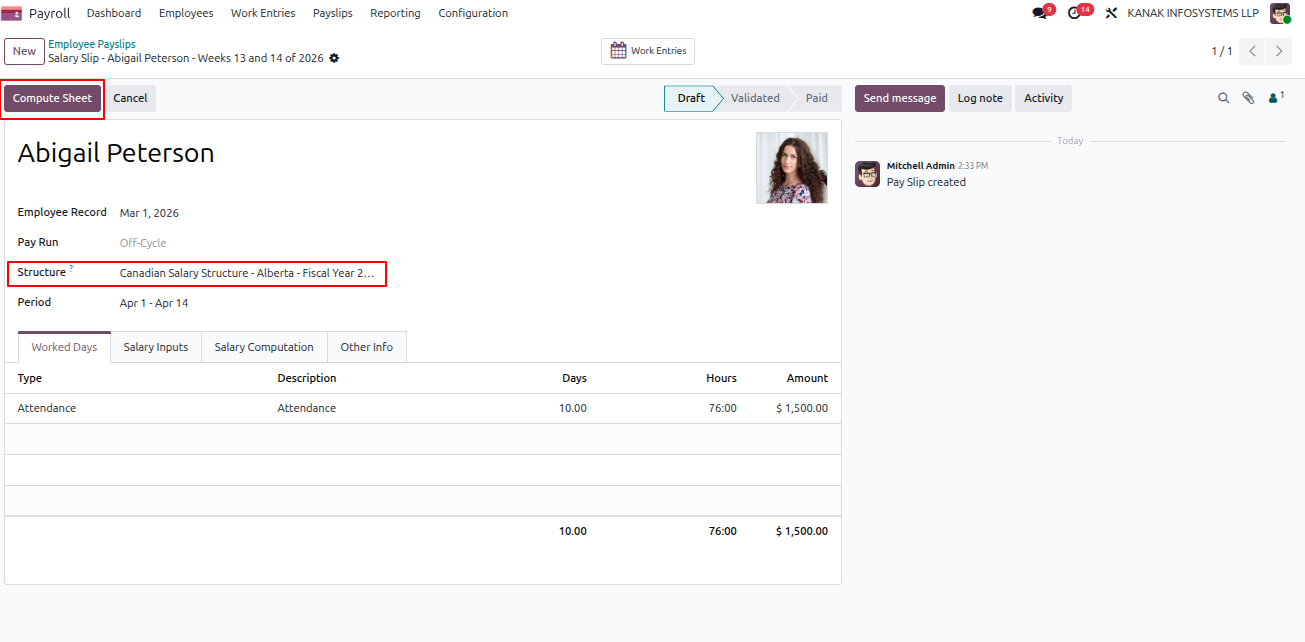Sort by the Days column header
This screenshot has width=1305, height=642.
(574, 378)
